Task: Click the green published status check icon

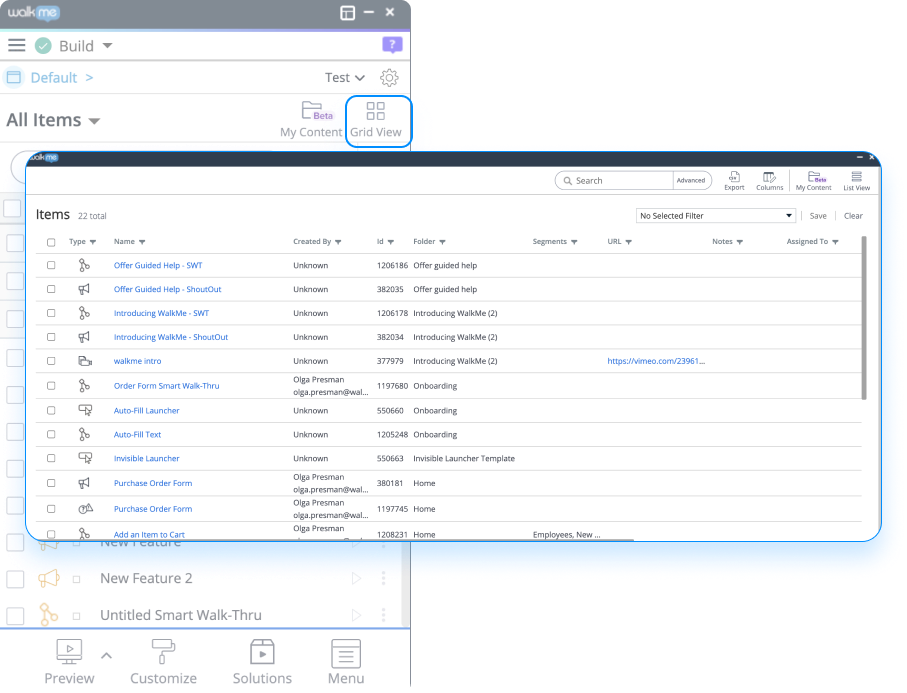Action: click(x=43, y=45)
